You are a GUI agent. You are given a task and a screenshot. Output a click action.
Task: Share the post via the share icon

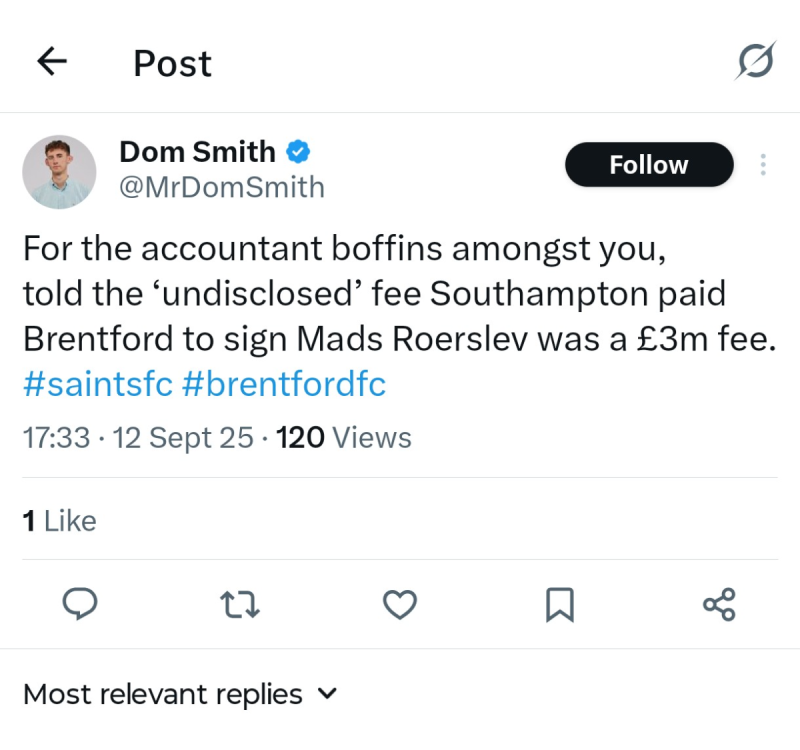[719, 604]
